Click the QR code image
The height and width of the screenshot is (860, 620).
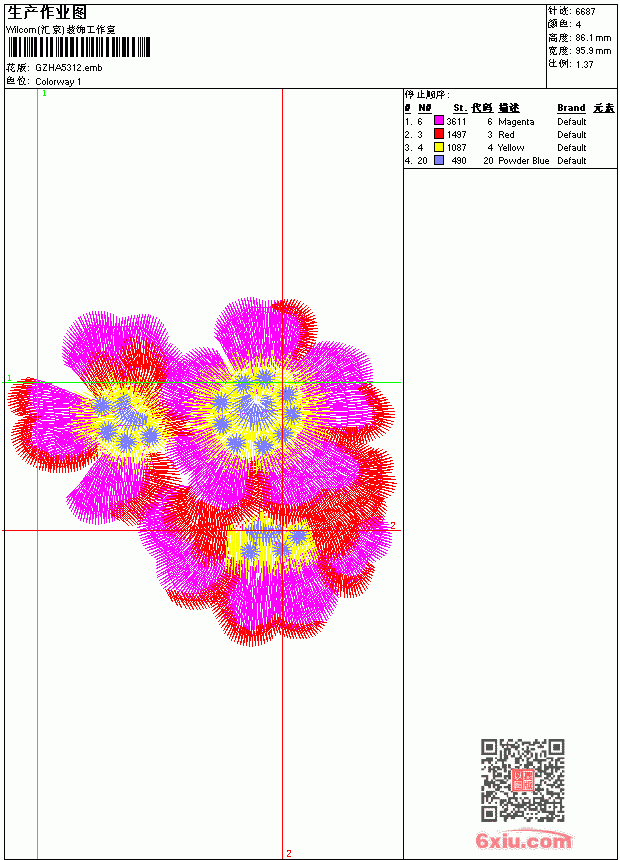tap(523, 780)
